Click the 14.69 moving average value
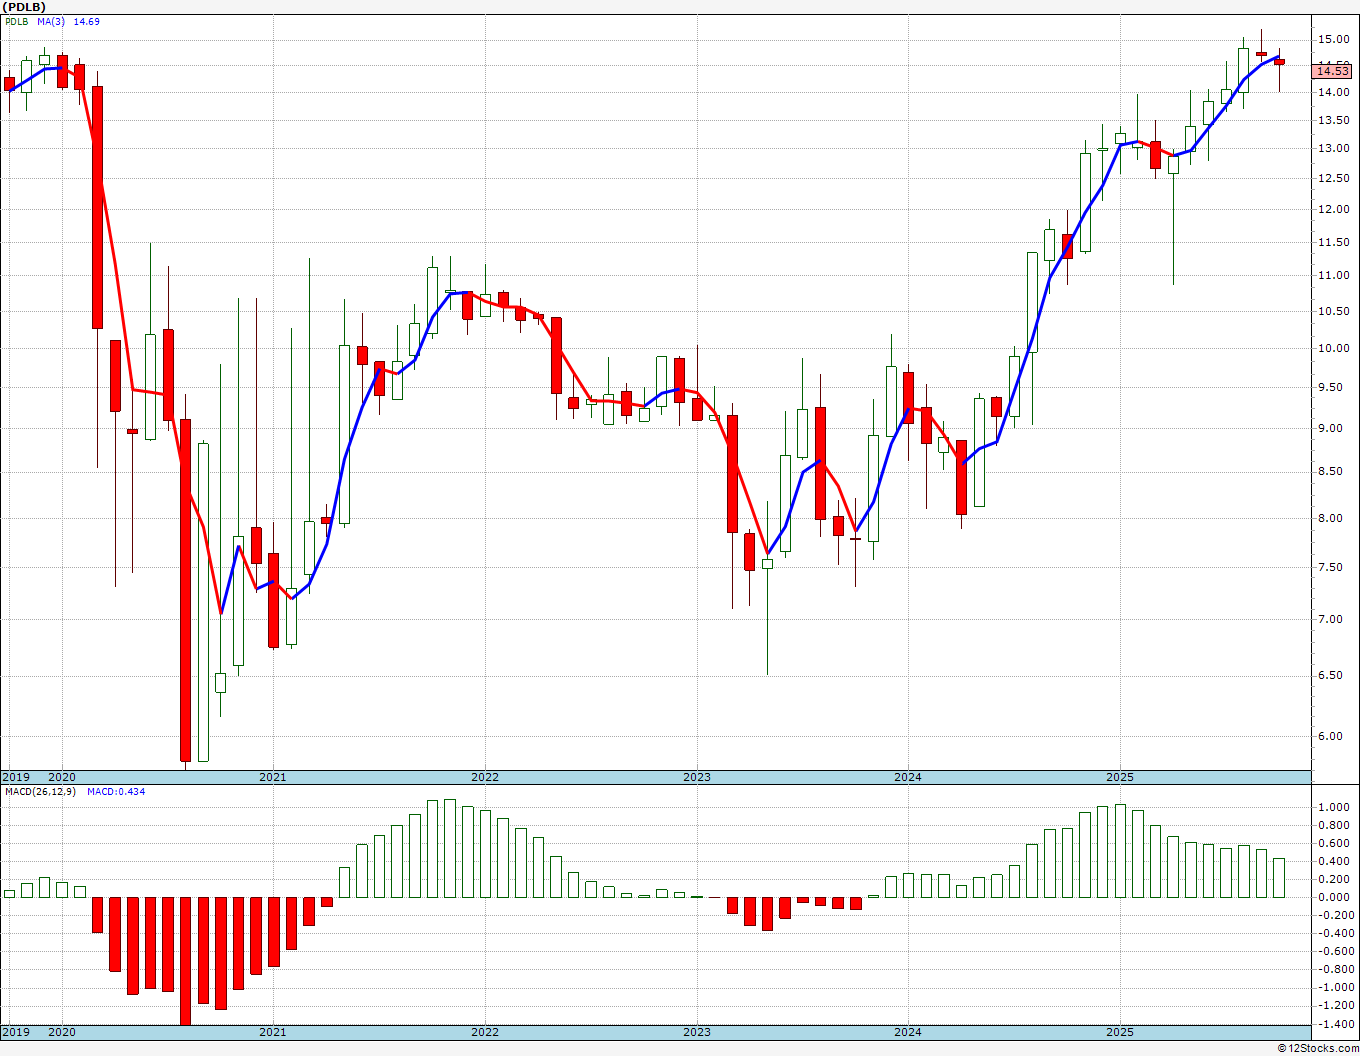 click(x=87, y=21)
